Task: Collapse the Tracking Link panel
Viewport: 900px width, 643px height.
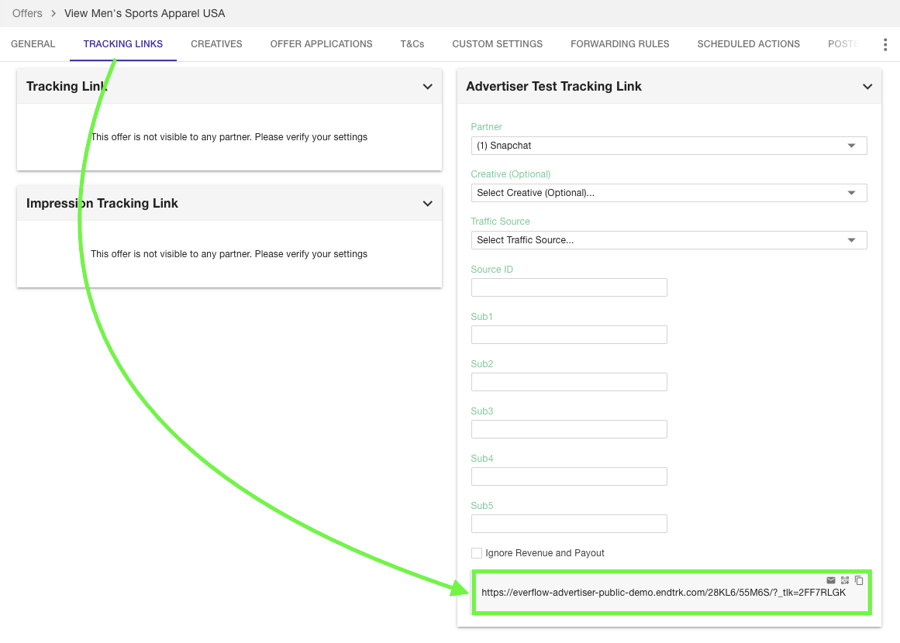Action: [x=427, y=87]
